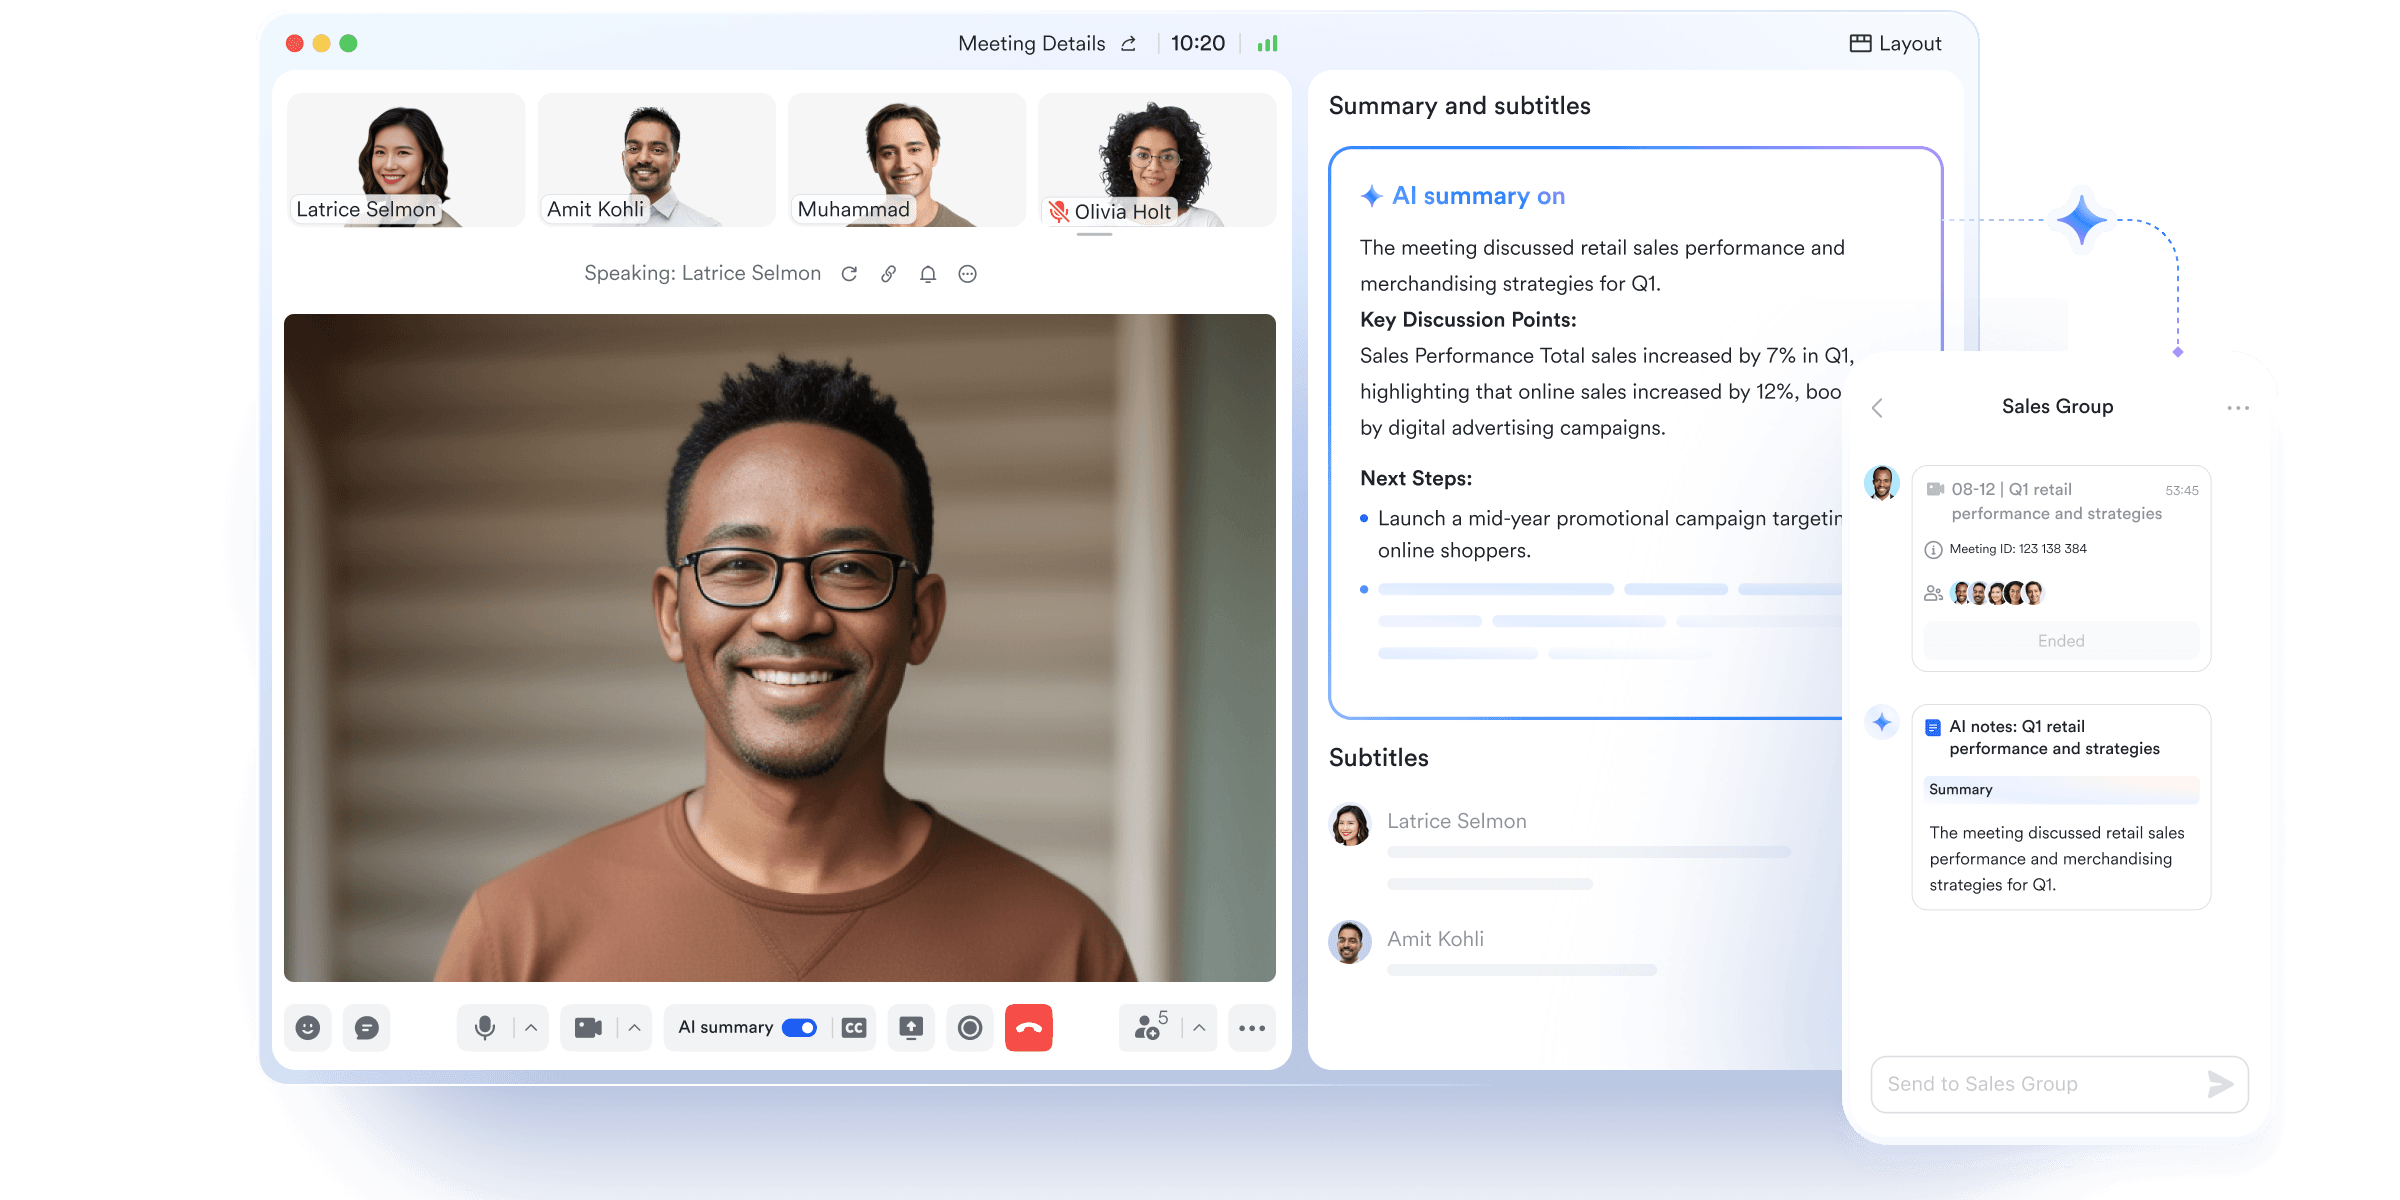2400x1200 pixels.
Task: Click 'Speaking: Latrice Selmon' label
Action: (702, 273)
